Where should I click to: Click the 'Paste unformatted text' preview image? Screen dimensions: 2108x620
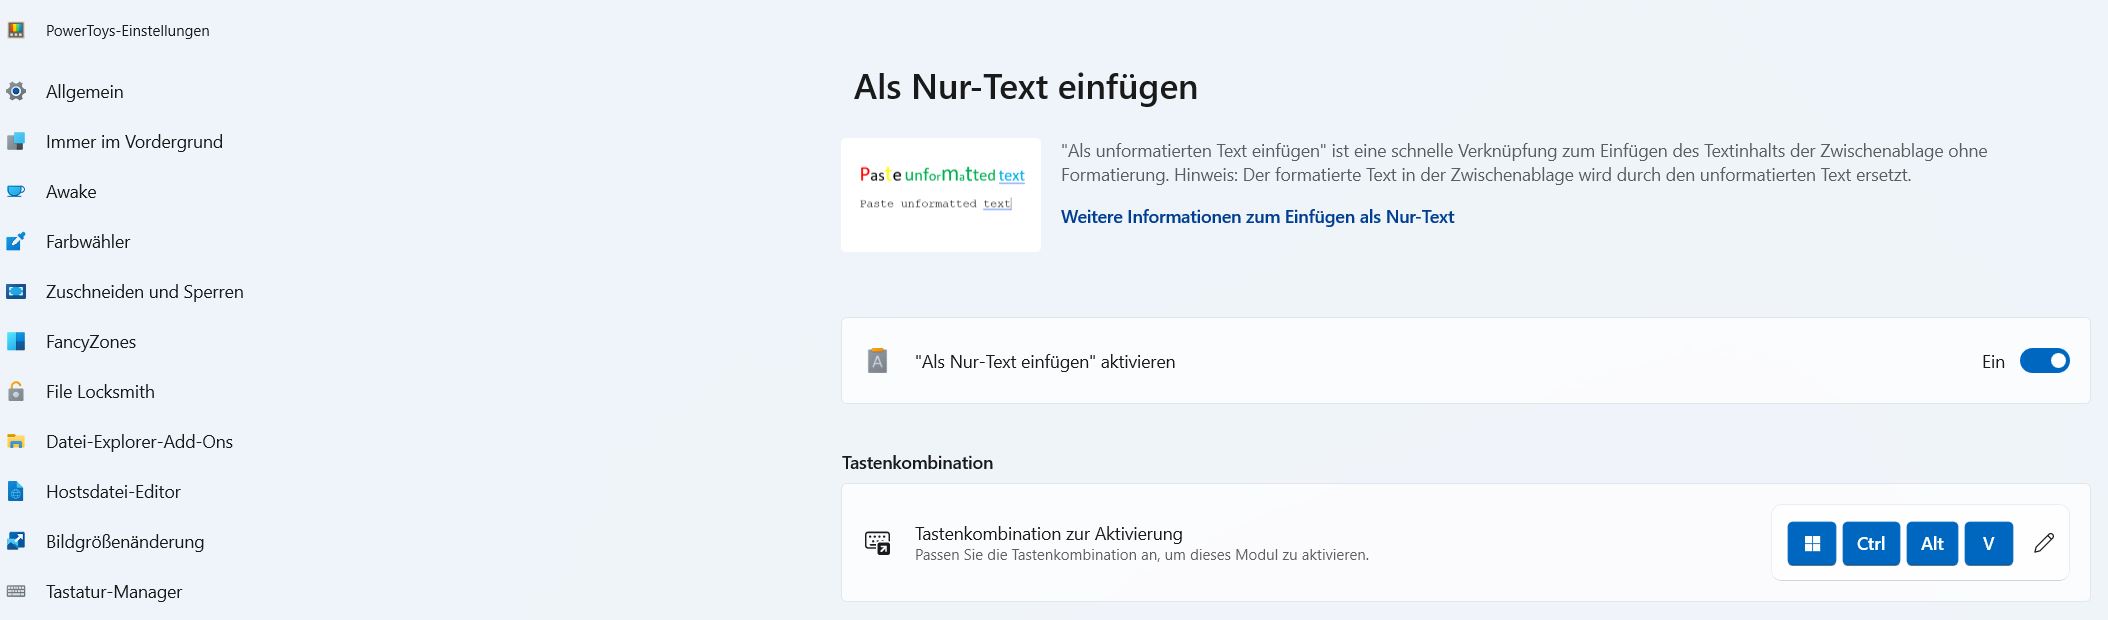click(x=941, y=195)
